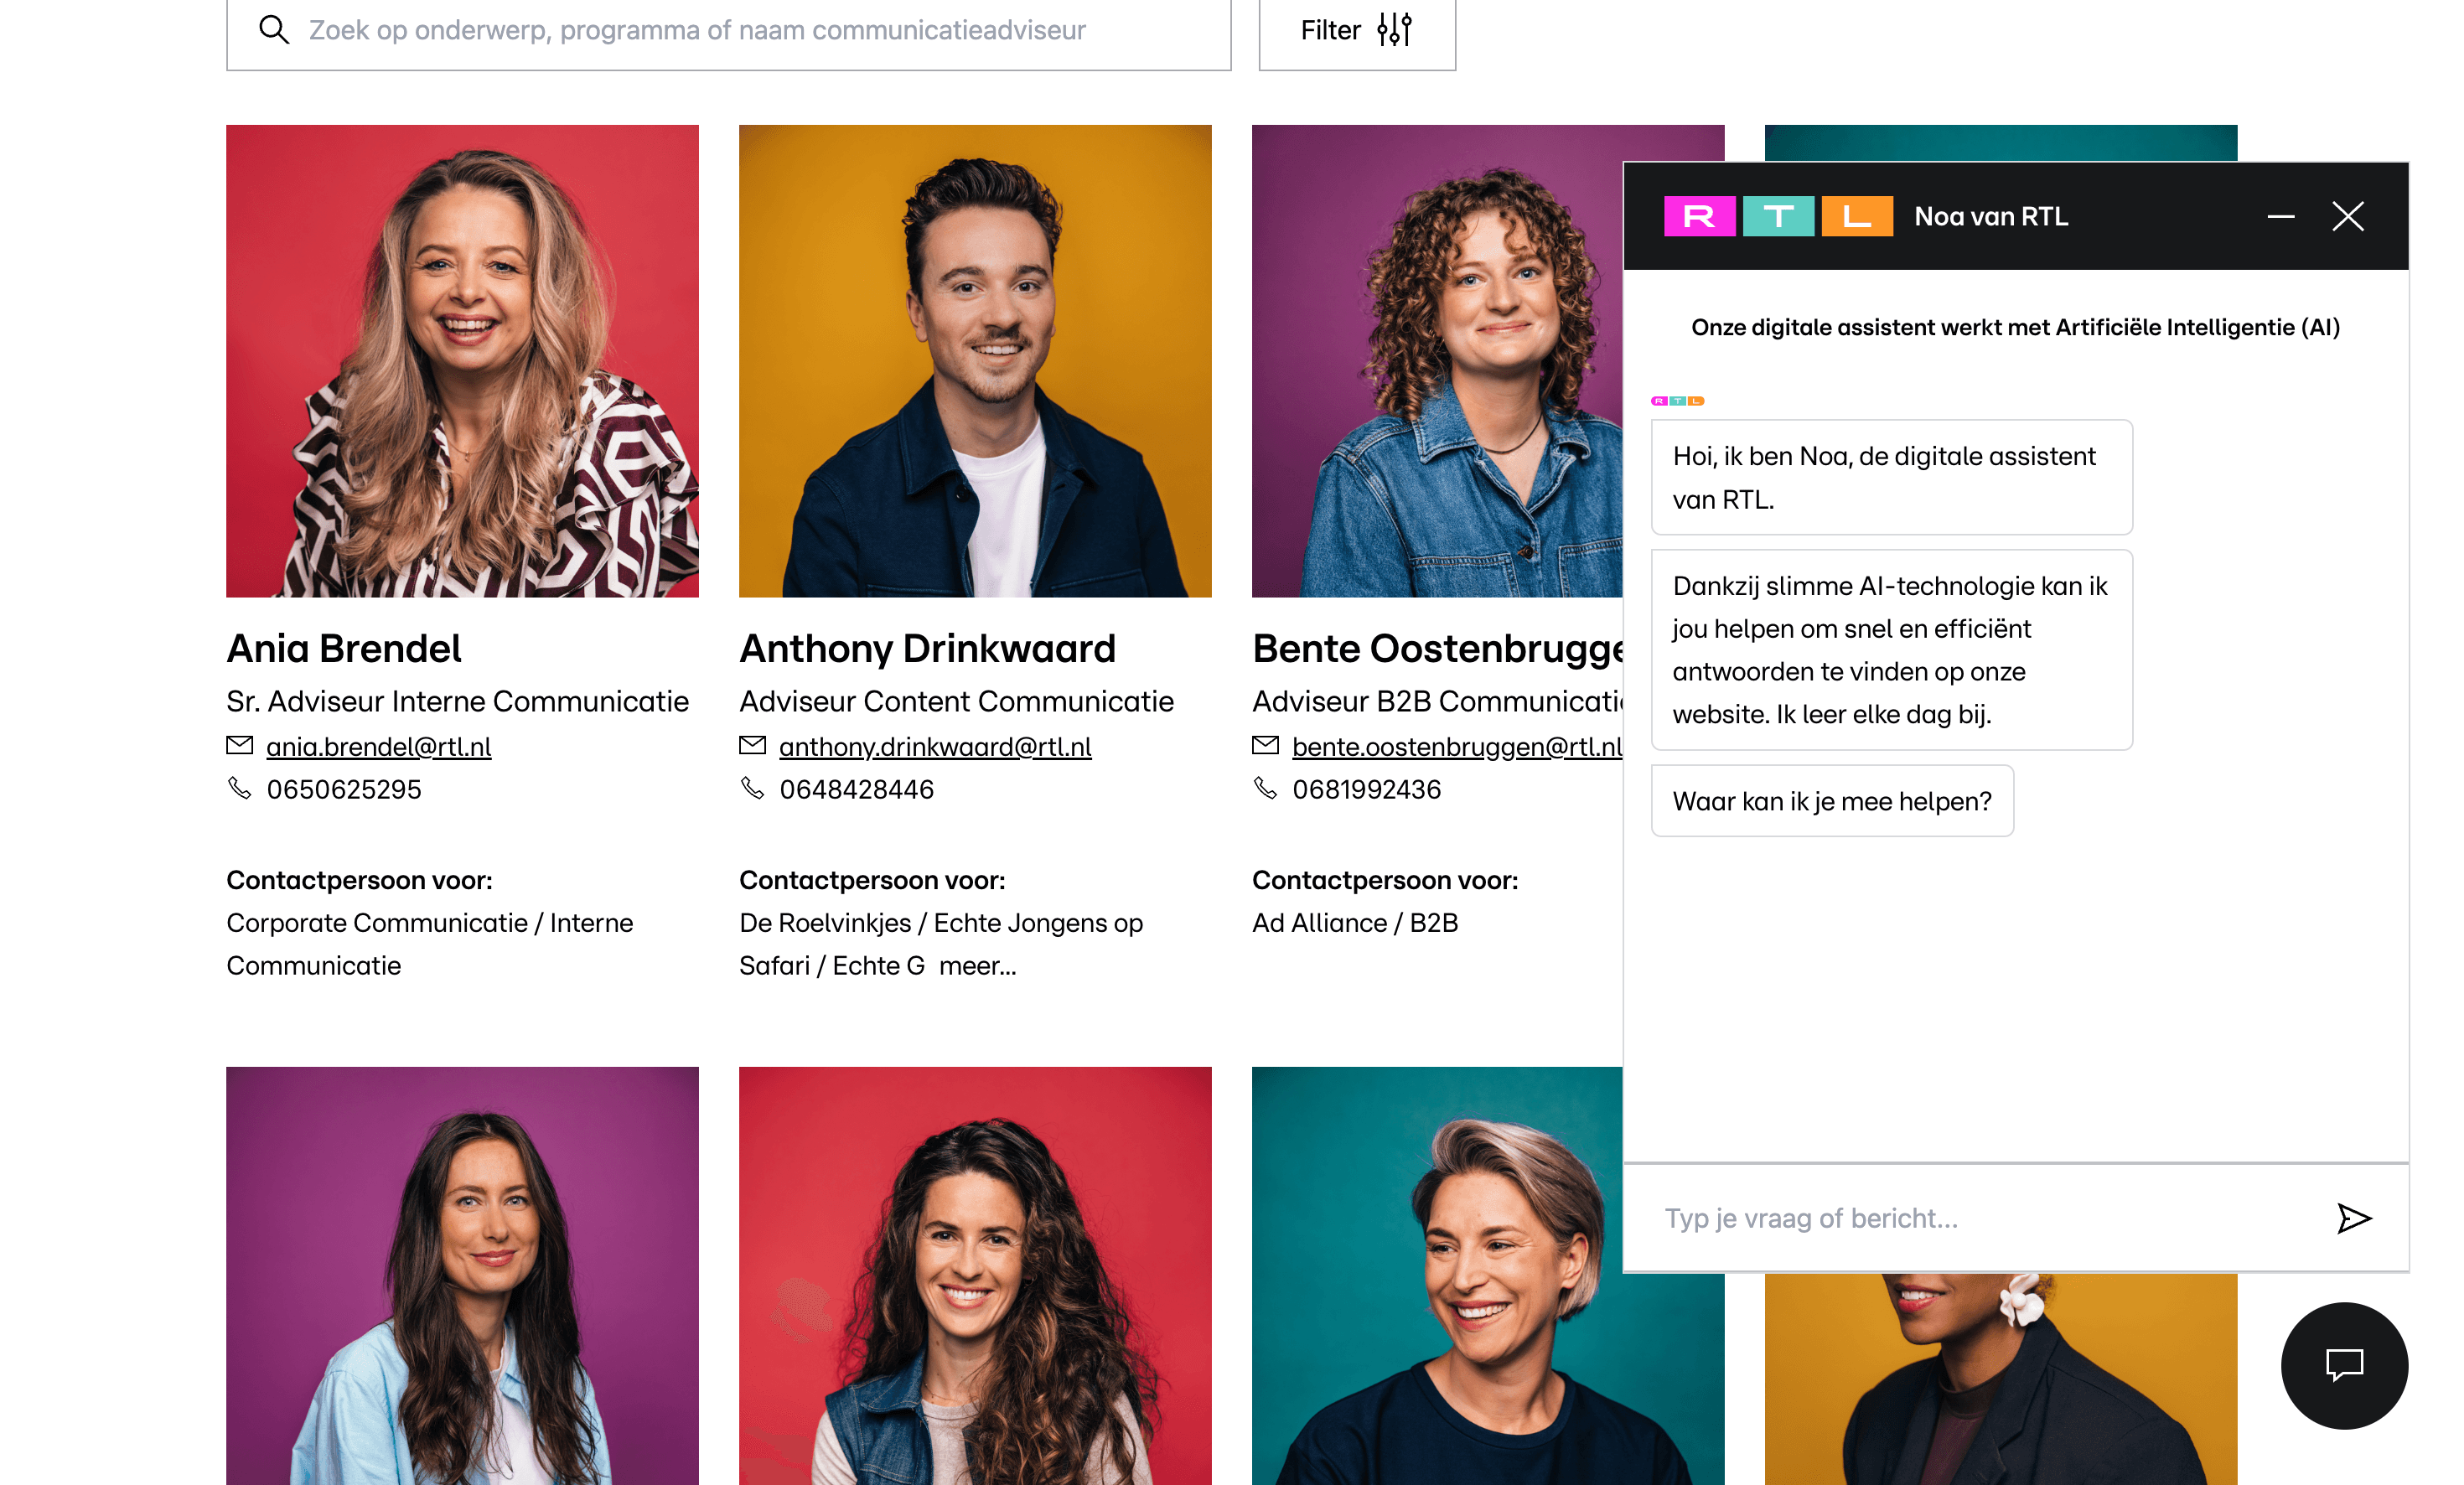Viewport: 2464px width, 1485px height.
Task: Minimize the Noa van RTL chat
Action: pyautogui.click(x=2281, y=216)
